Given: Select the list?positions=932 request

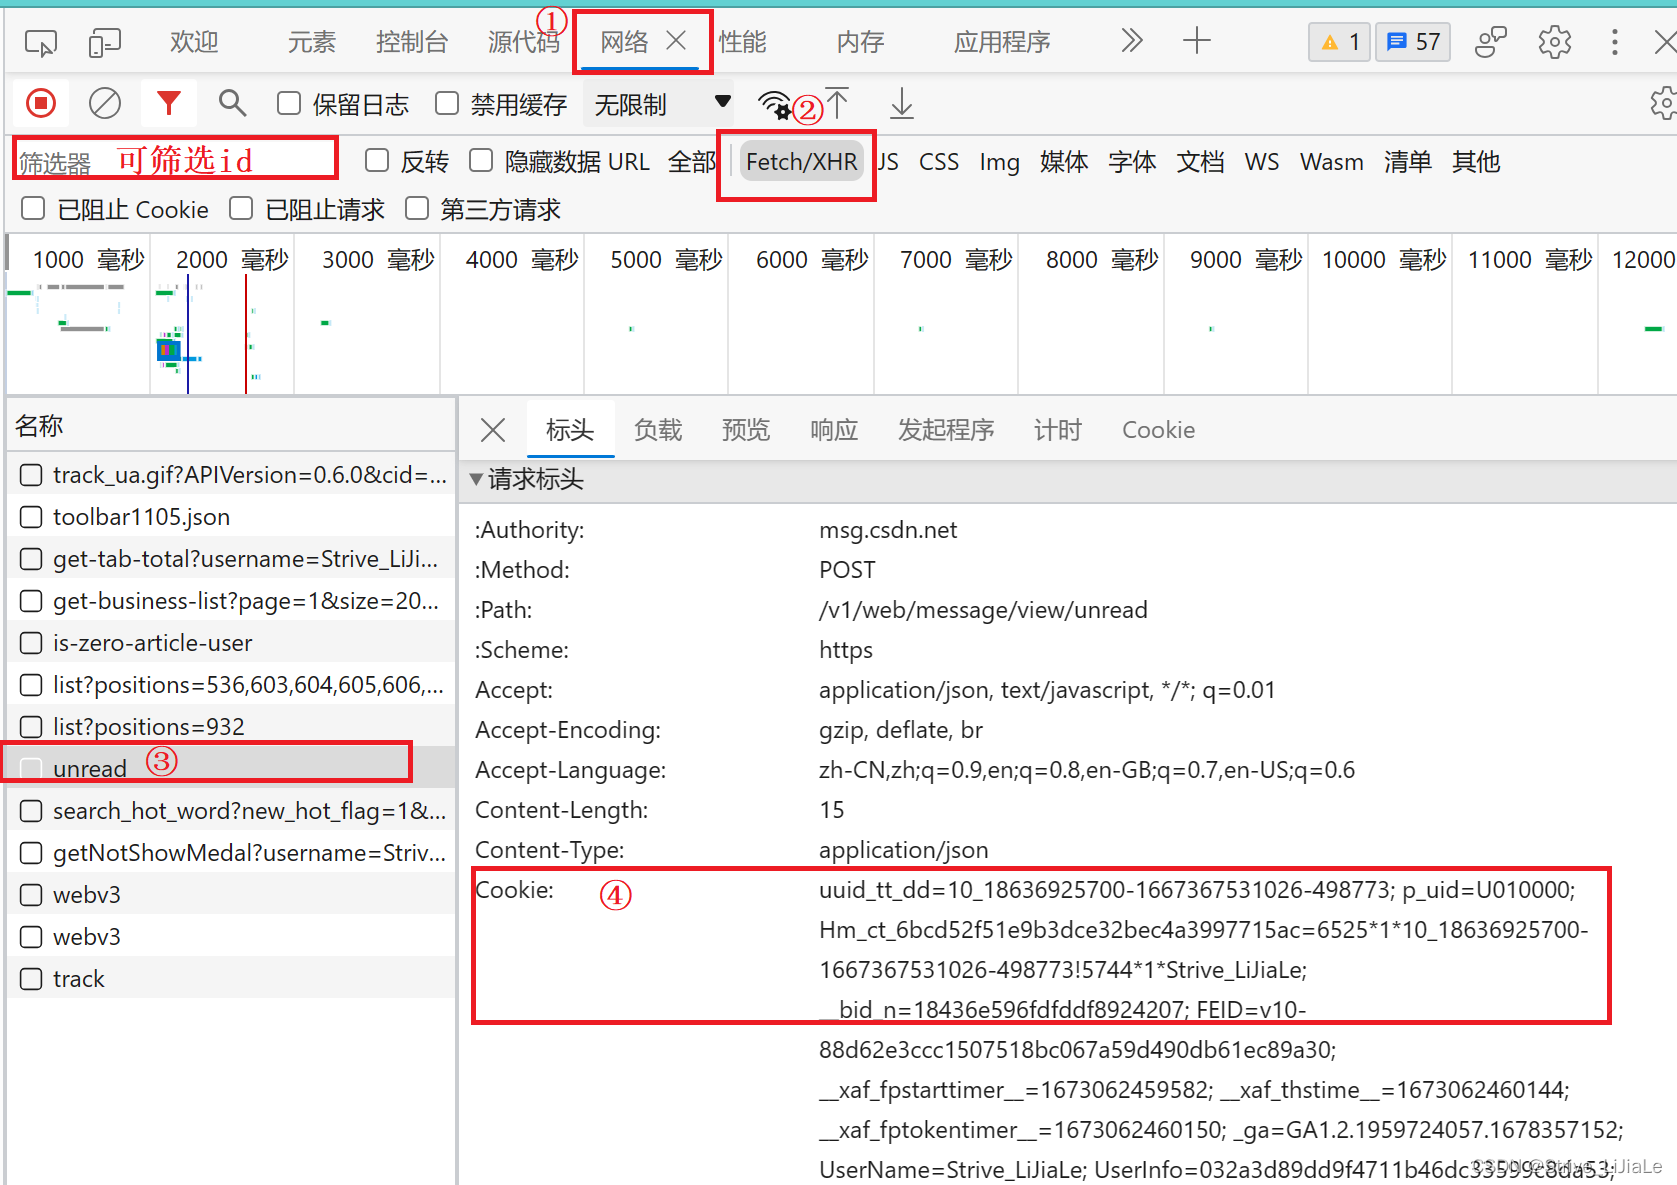Looking at the screenshot, I should pos(230,726).
